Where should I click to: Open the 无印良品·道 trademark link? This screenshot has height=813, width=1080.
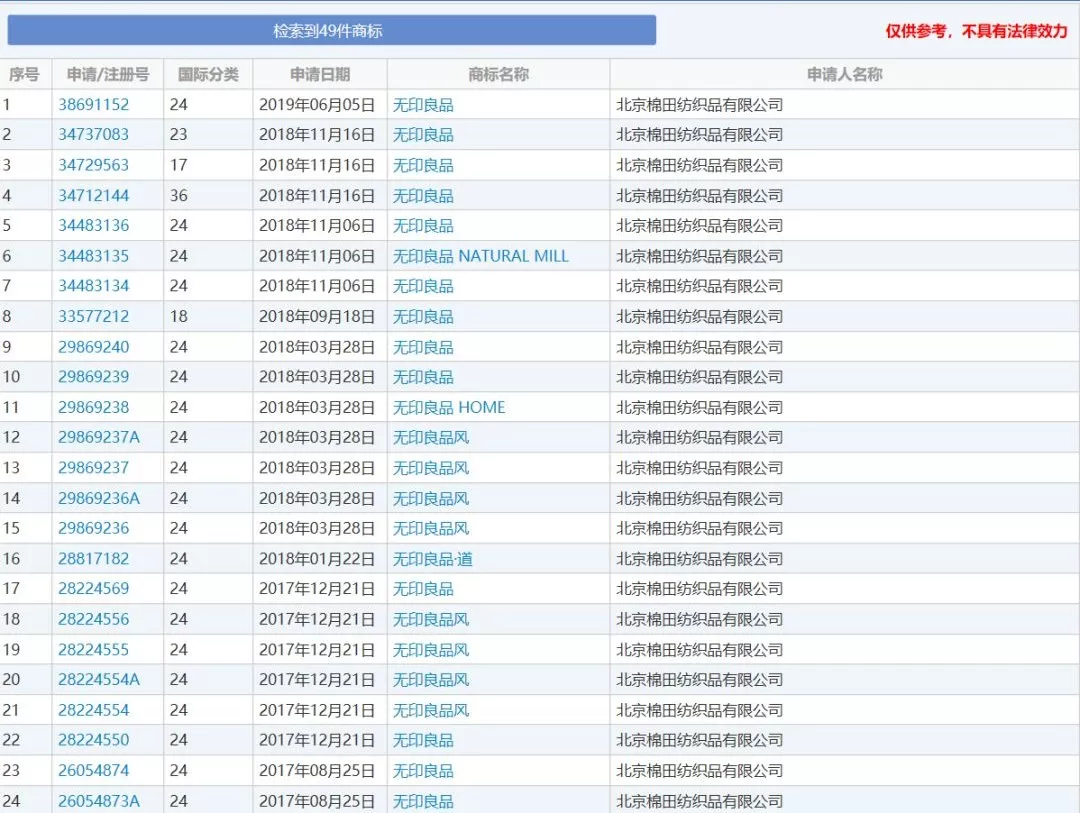(433, 559)
